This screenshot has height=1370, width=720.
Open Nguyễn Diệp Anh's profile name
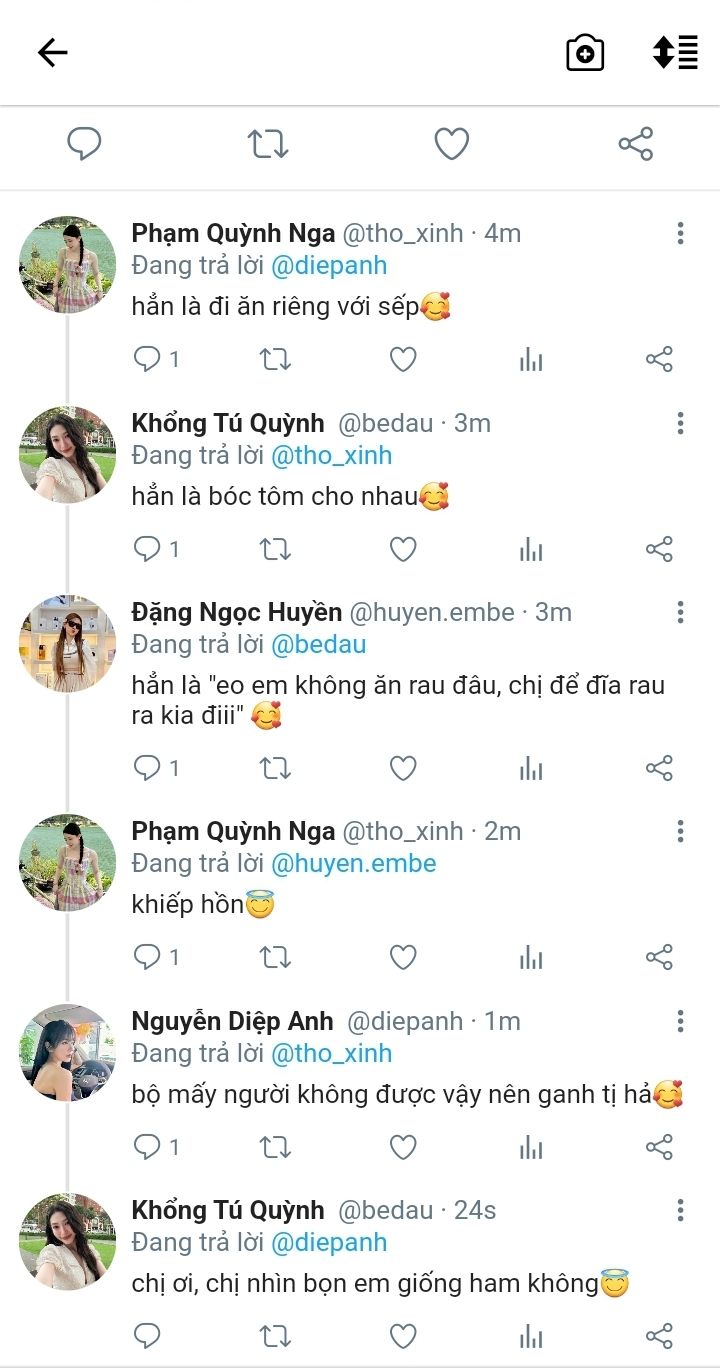pyautogui.click(x=233, y=1021)
